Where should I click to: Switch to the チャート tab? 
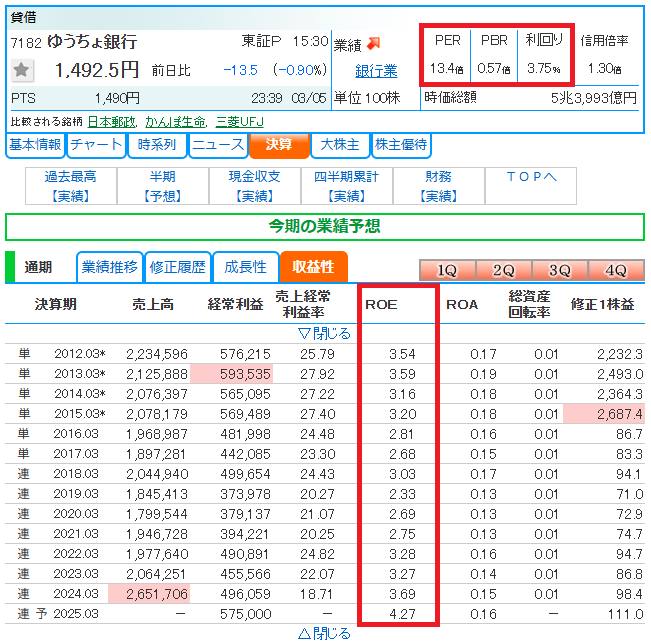(97, 145)
